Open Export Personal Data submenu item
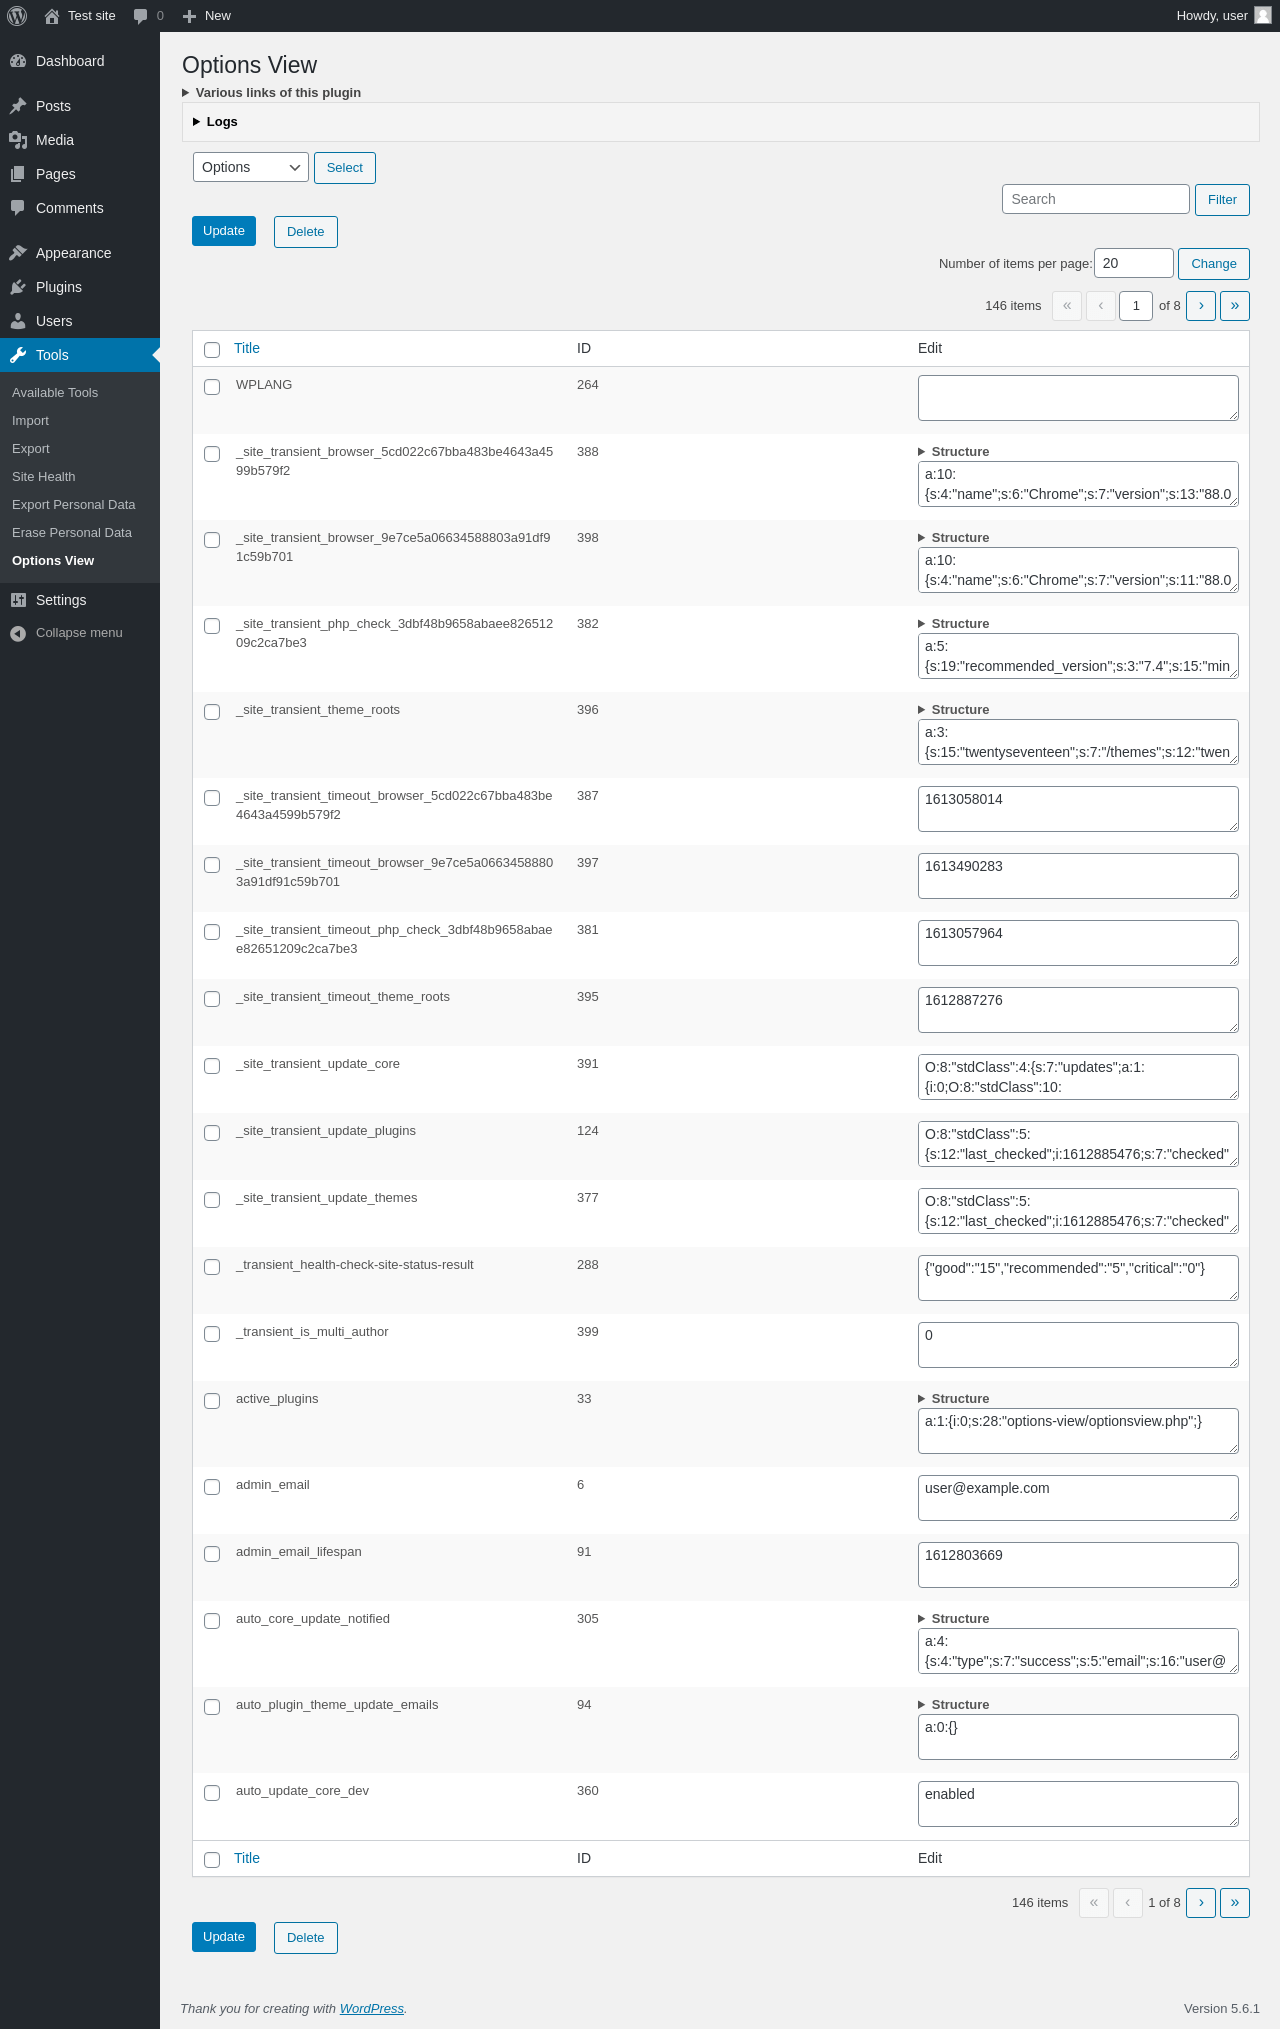Screen dimensions: 1280x2029 point(74,505)
